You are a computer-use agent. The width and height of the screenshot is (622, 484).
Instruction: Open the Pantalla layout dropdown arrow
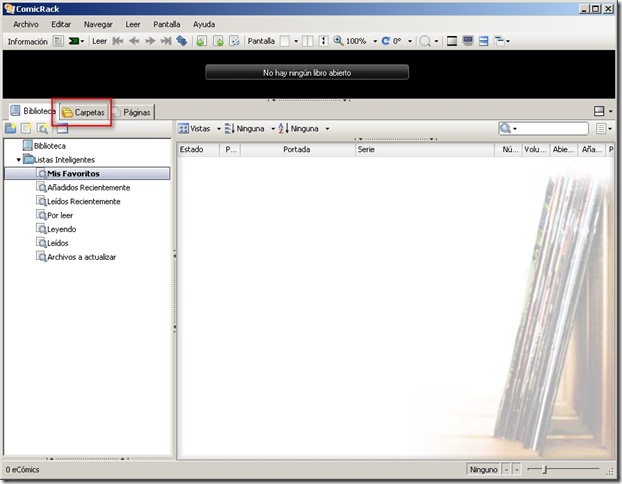pos(296,41)
